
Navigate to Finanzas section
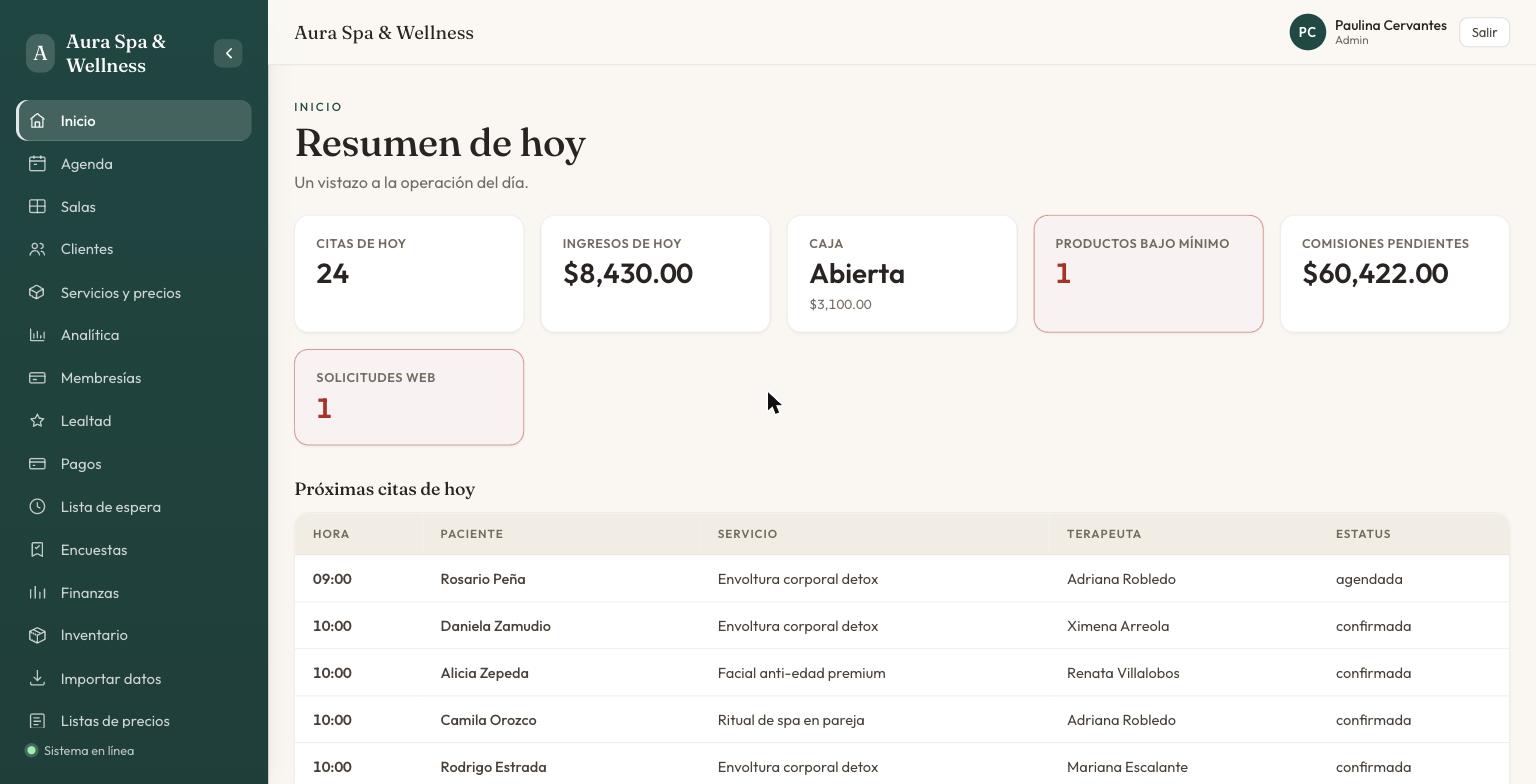[134, 593]
